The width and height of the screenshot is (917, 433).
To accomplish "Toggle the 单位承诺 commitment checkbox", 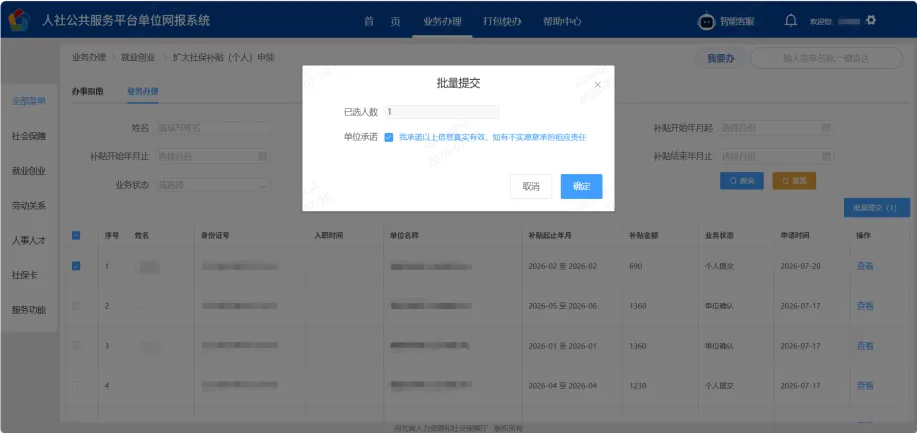I will 389,138.
